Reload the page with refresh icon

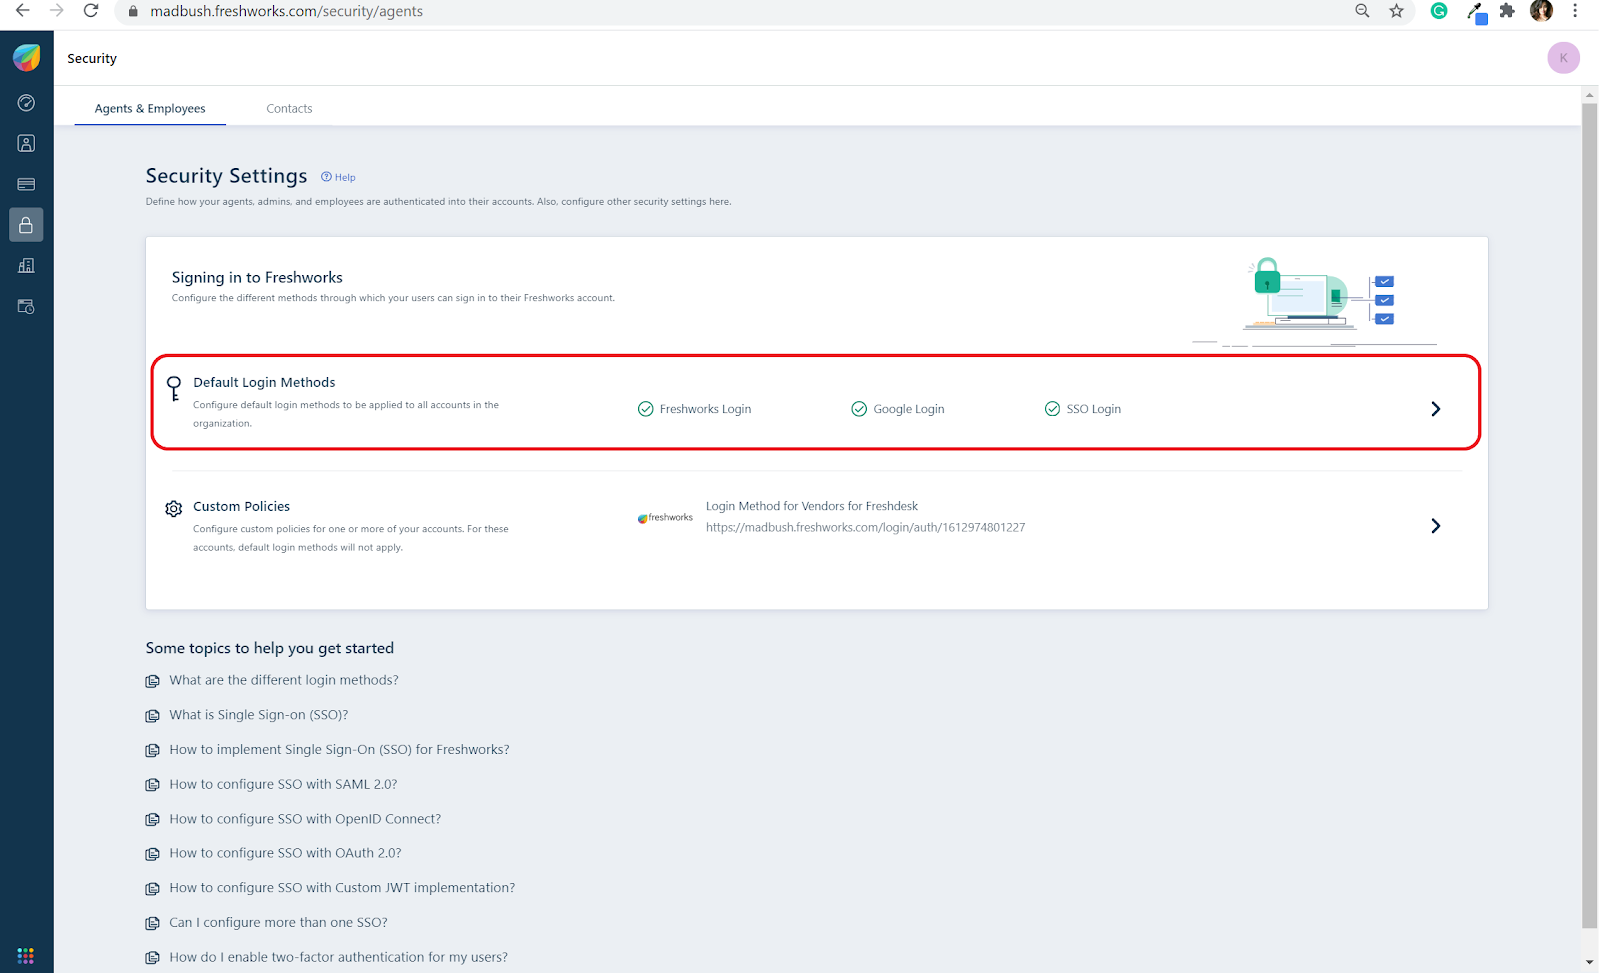91,11
